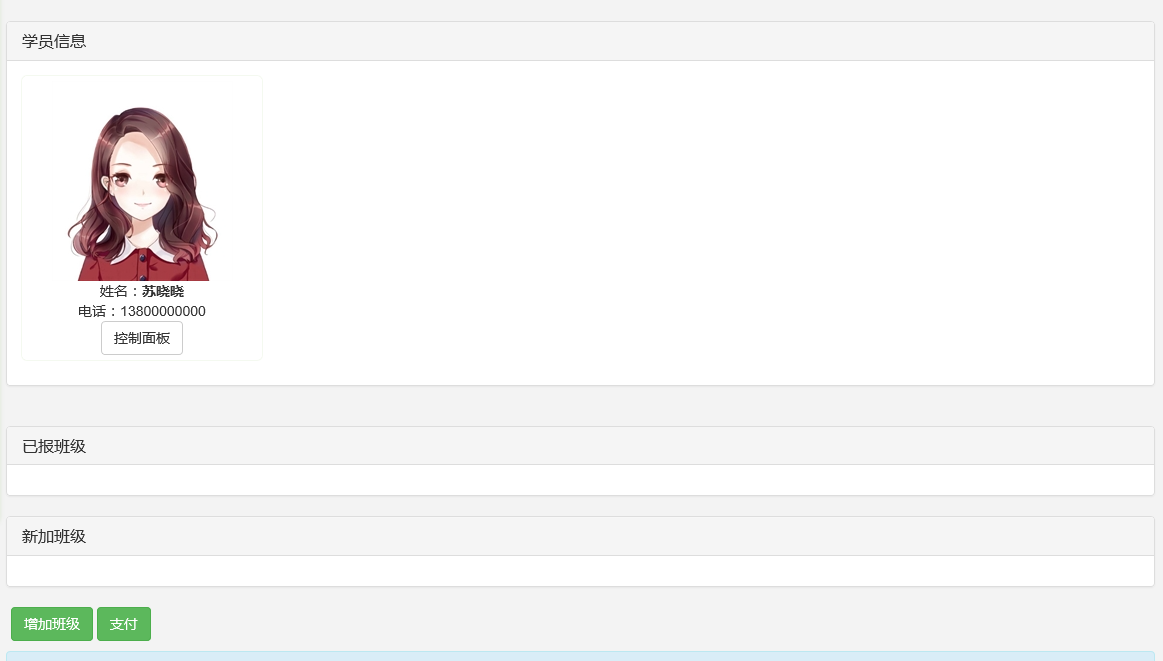Click the 姓名： label text
Image resolution: width=1163 pixels, height=661 pixels.
tap(120, 292)
